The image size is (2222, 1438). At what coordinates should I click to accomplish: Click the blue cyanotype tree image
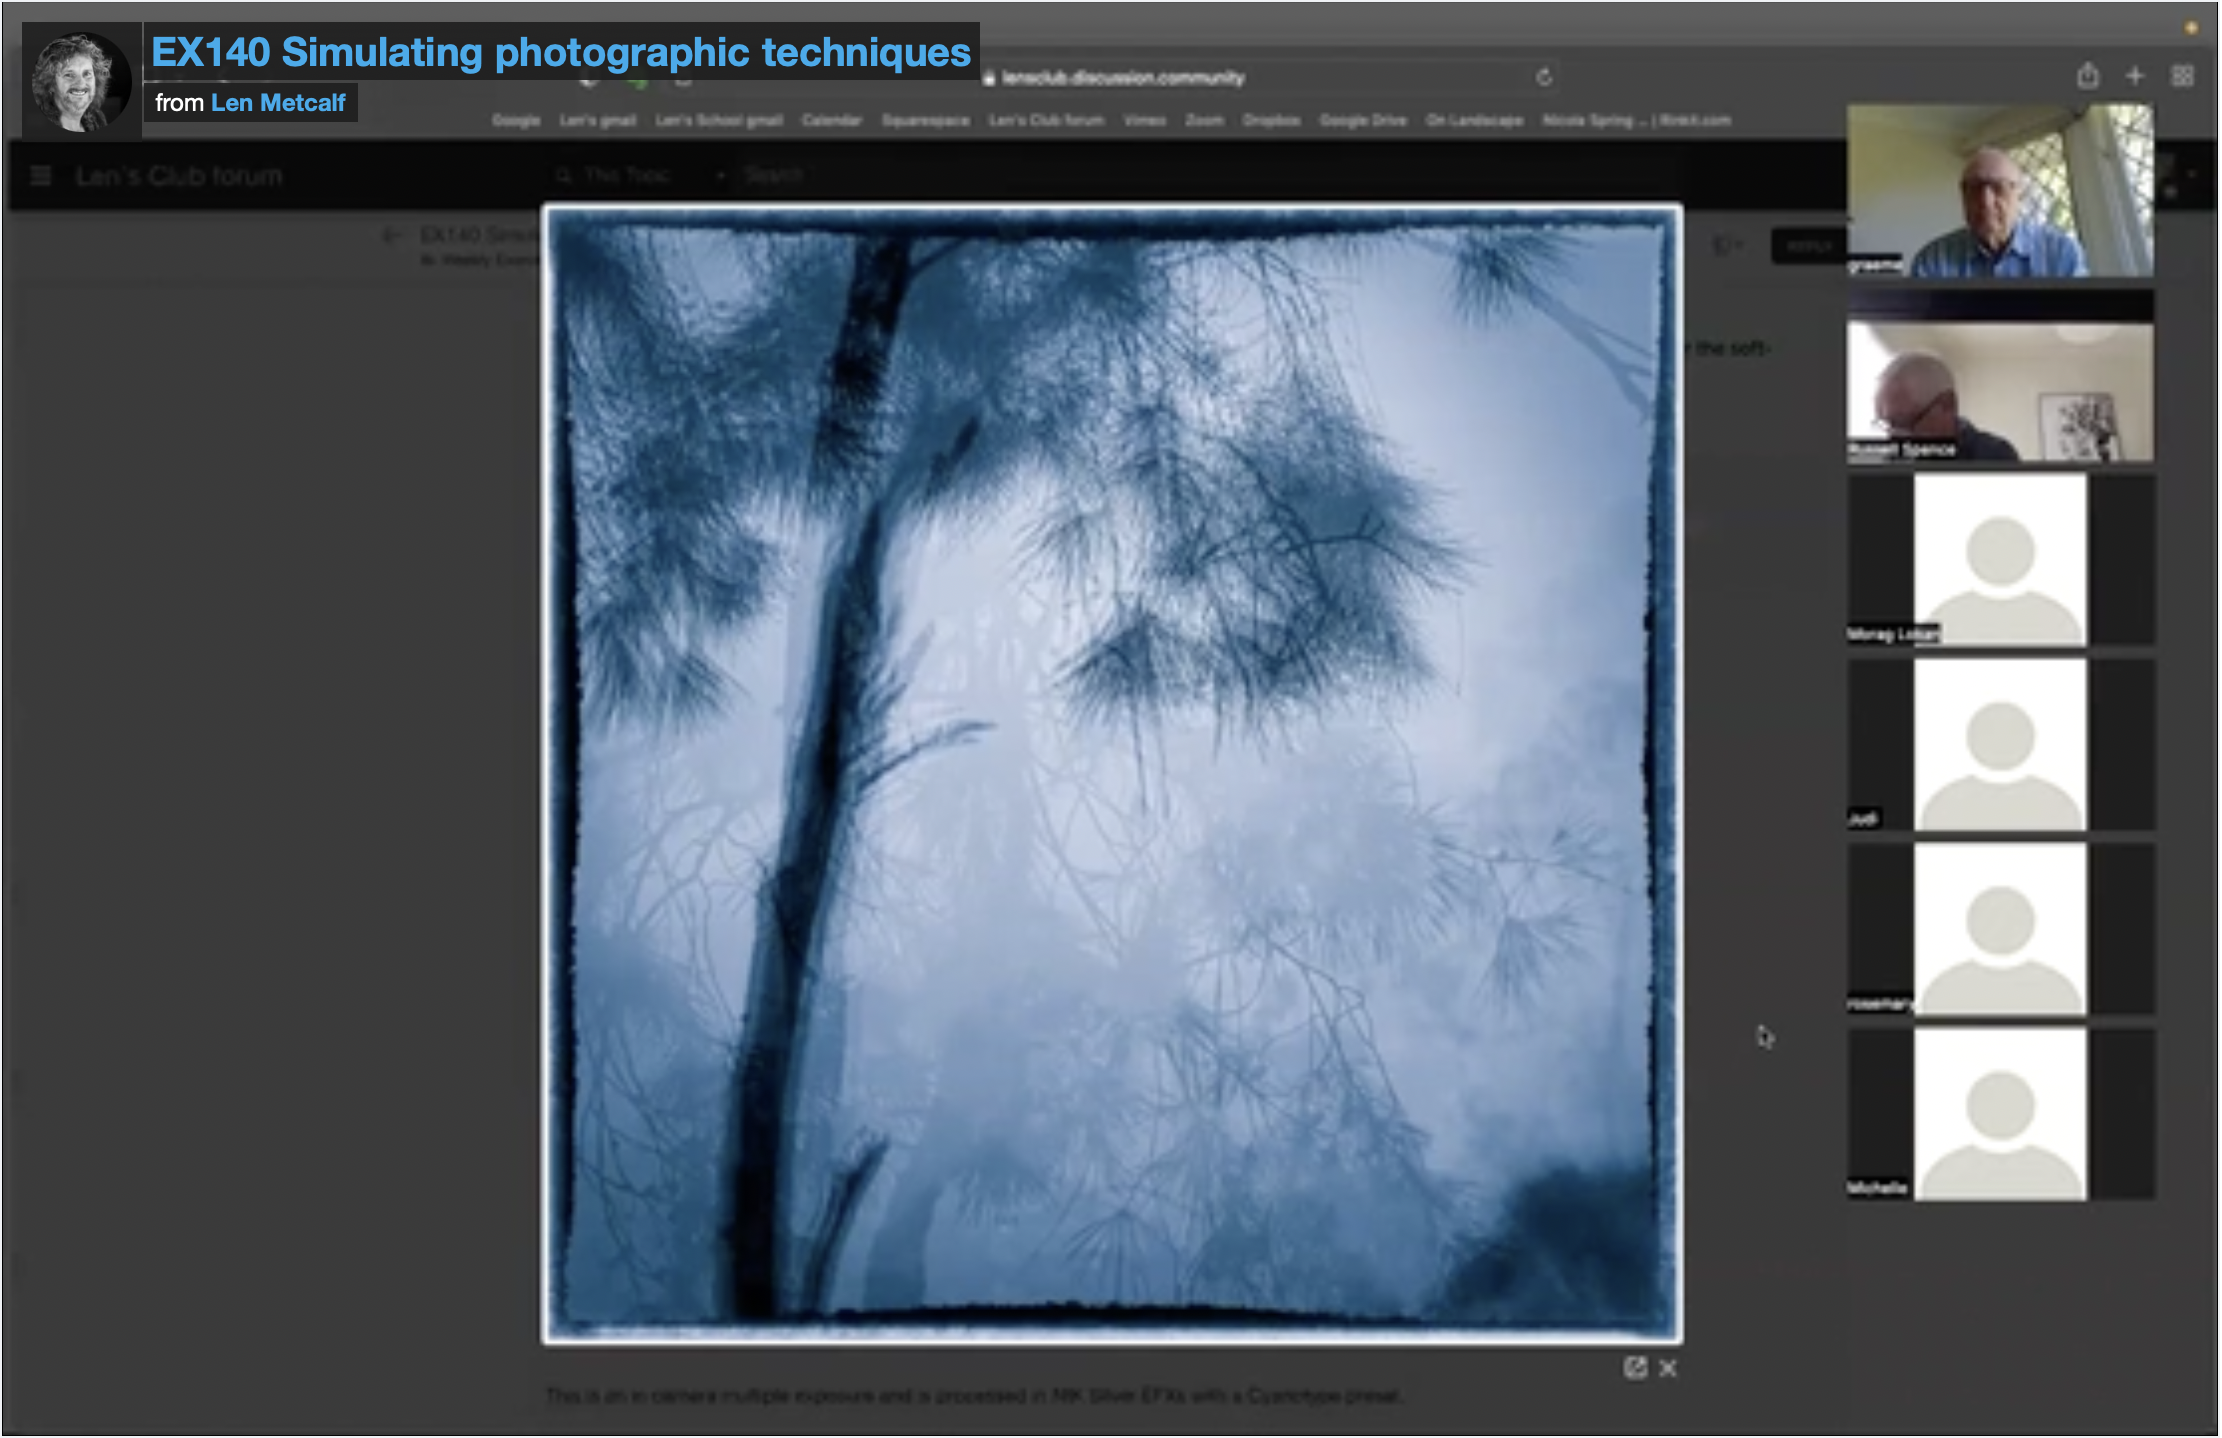pyautogui.click(x=1112, y=775)
